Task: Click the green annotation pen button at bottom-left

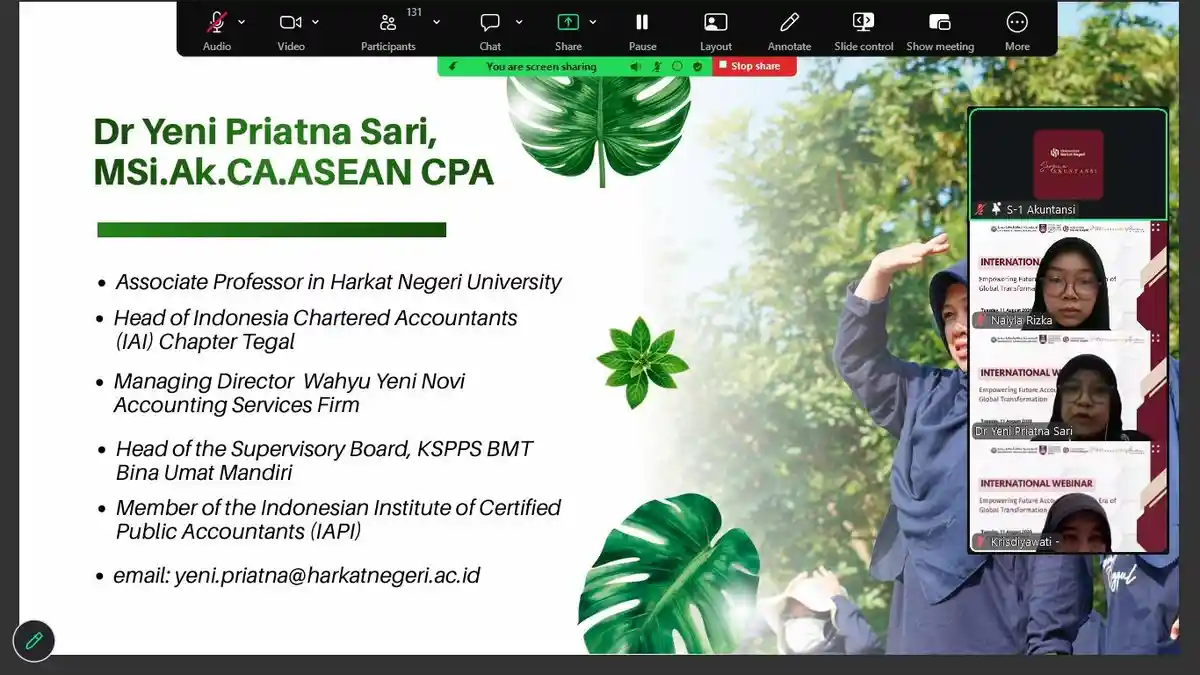Action: [x=34, y=641]
